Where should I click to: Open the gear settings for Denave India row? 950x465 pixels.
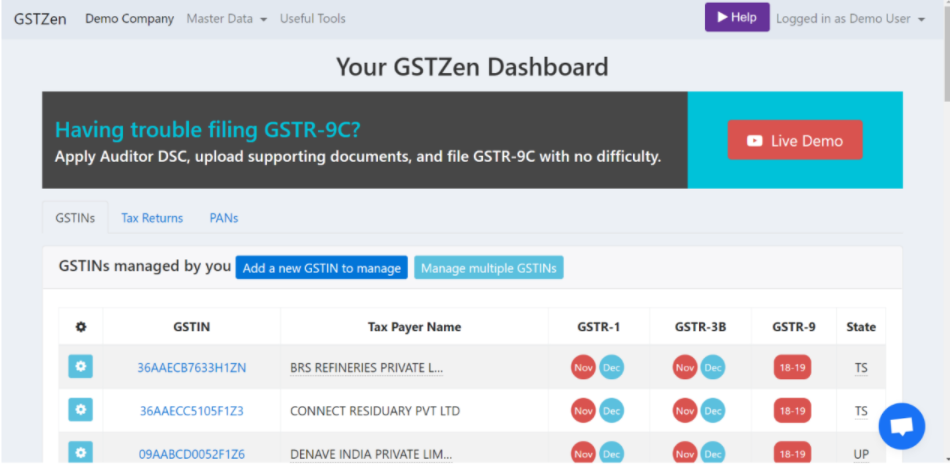click(x=81, y=452)
